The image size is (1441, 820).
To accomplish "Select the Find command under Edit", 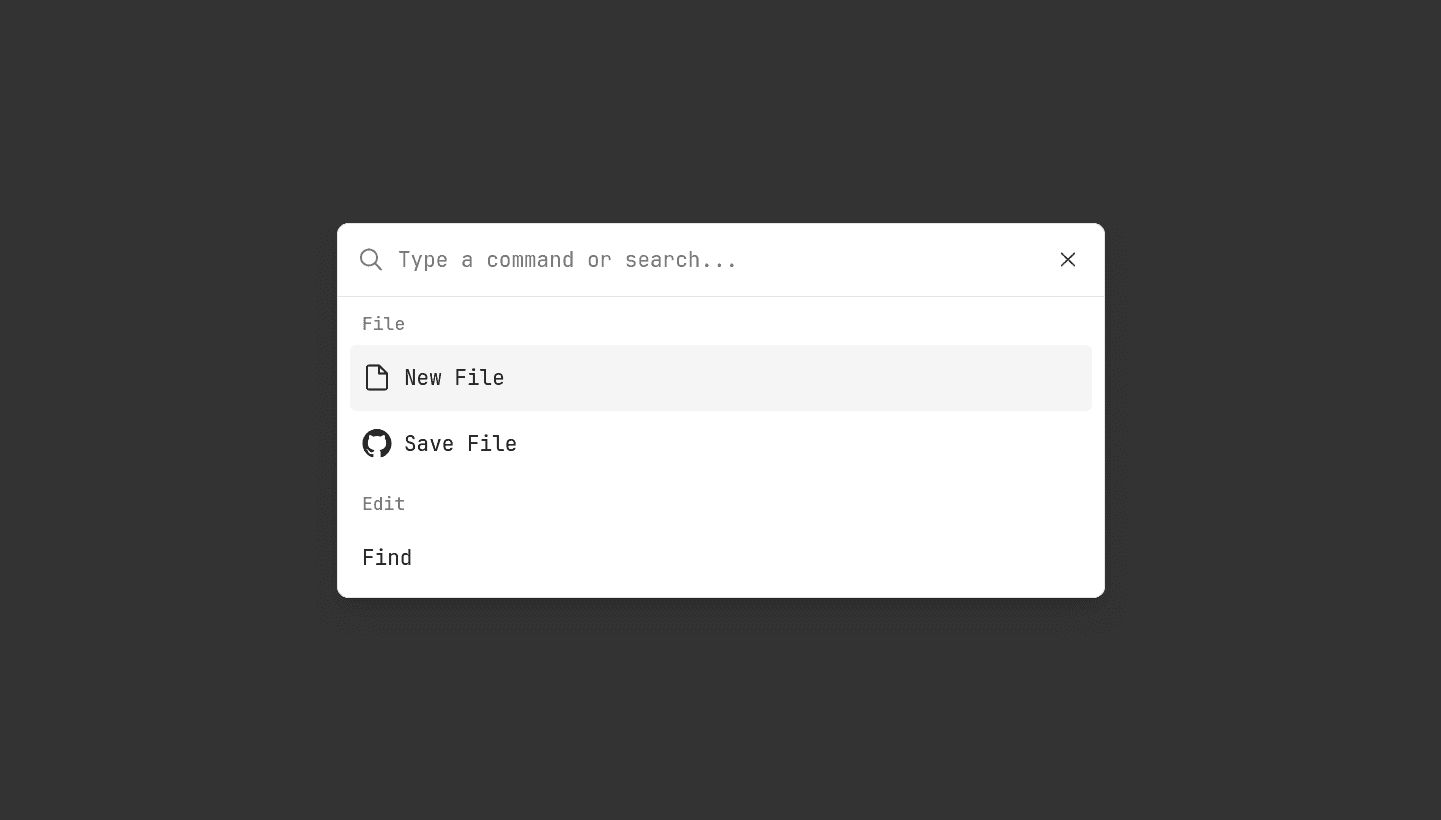I will [720, 558].
